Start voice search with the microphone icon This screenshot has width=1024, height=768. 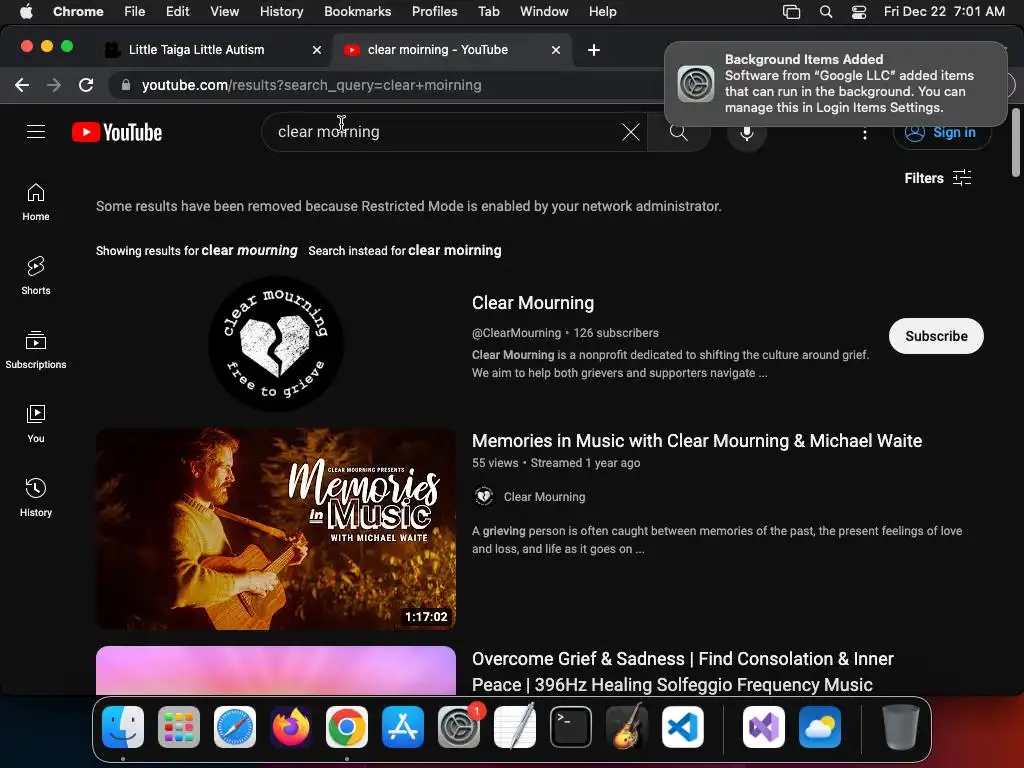tap(746, 132)
